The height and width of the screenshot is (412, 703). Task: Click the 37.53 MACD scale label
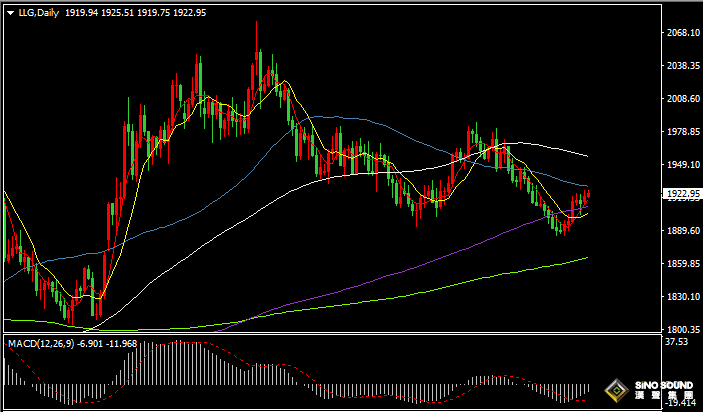(x=678, y=342)
